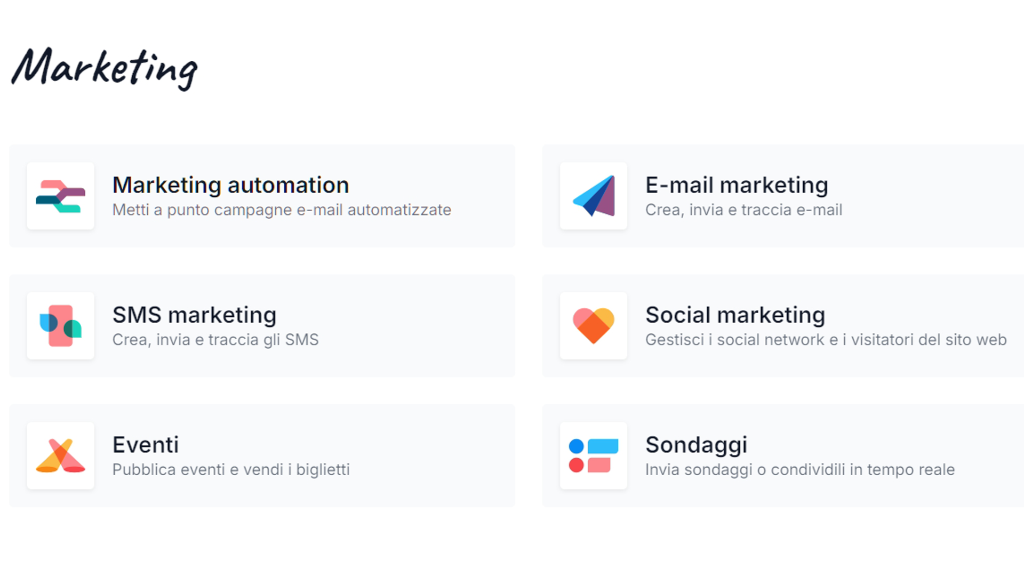Viewport: 1024px width, 576px height.
Task: Click the Marketing section heading
Action: click(x=104, y=68)
